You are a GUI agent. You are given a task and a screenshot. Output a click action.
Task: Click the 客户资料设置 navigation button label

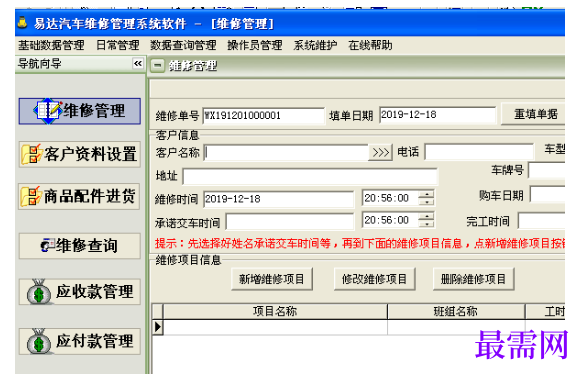[x=90, y=154]
